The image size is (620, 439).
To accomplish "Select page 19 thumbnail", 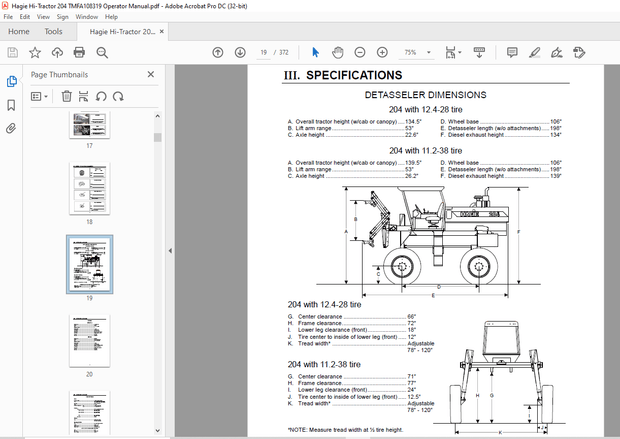I will coord(90,264).
